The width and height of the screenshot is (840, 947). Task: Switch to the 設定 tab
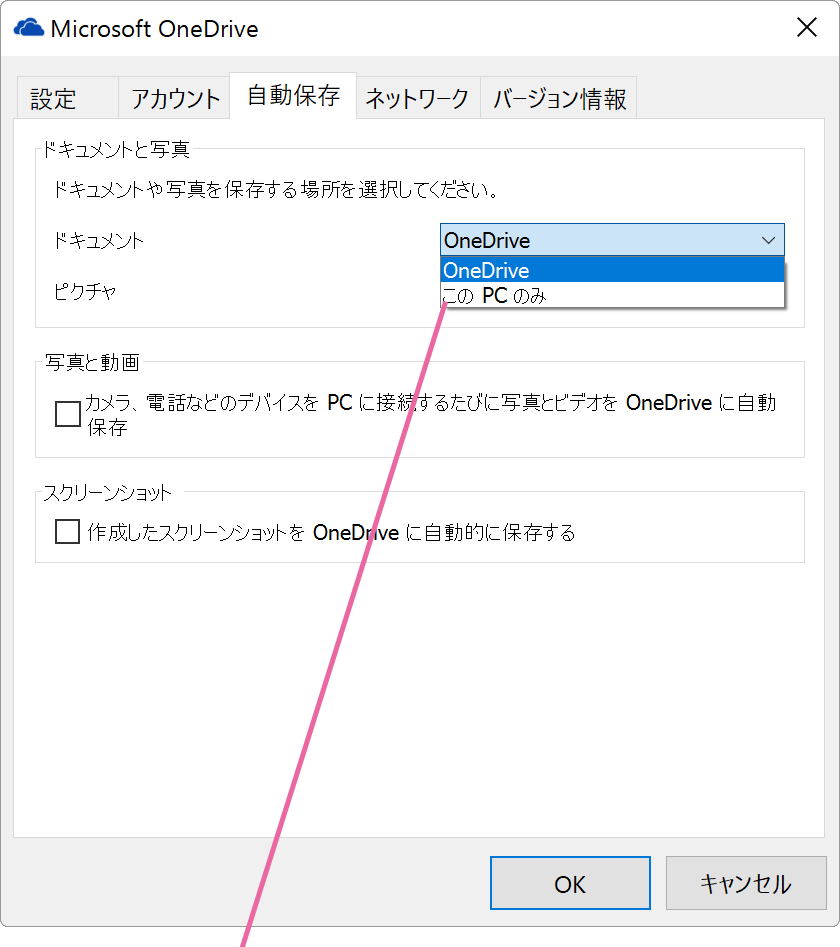pos(68,98)
